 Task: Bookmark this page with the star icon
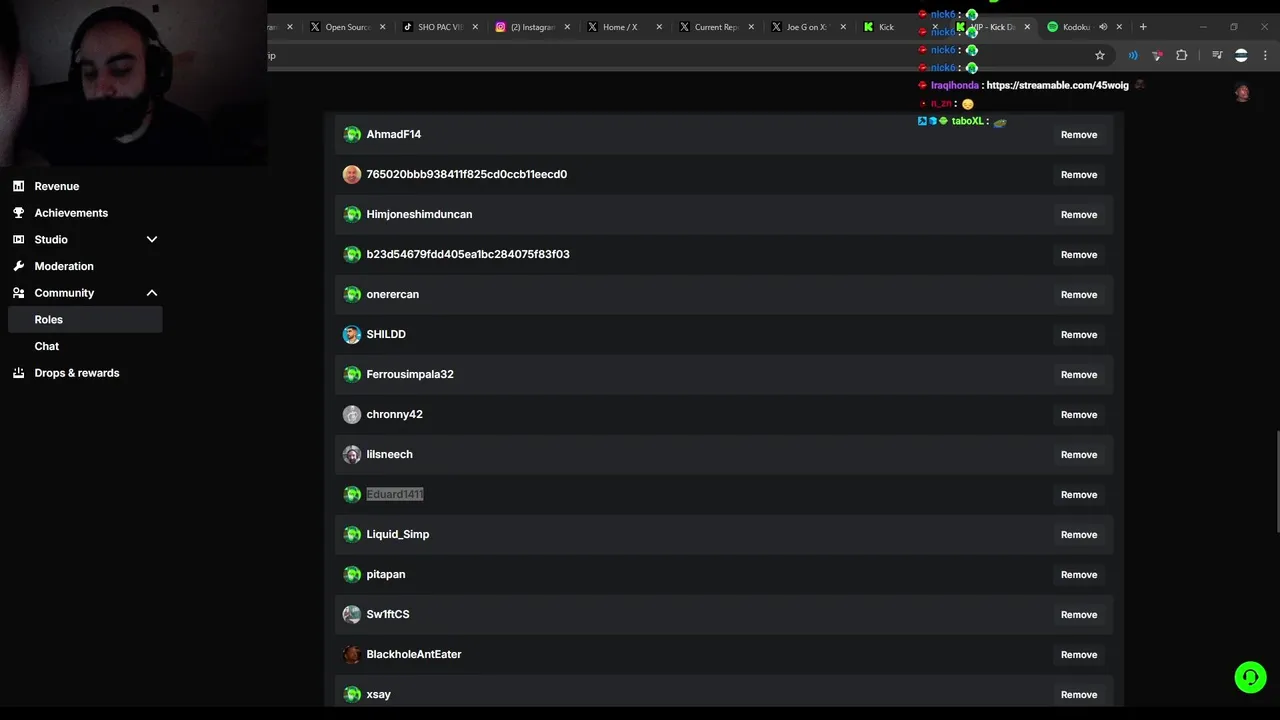click(x=1100, y=56)
